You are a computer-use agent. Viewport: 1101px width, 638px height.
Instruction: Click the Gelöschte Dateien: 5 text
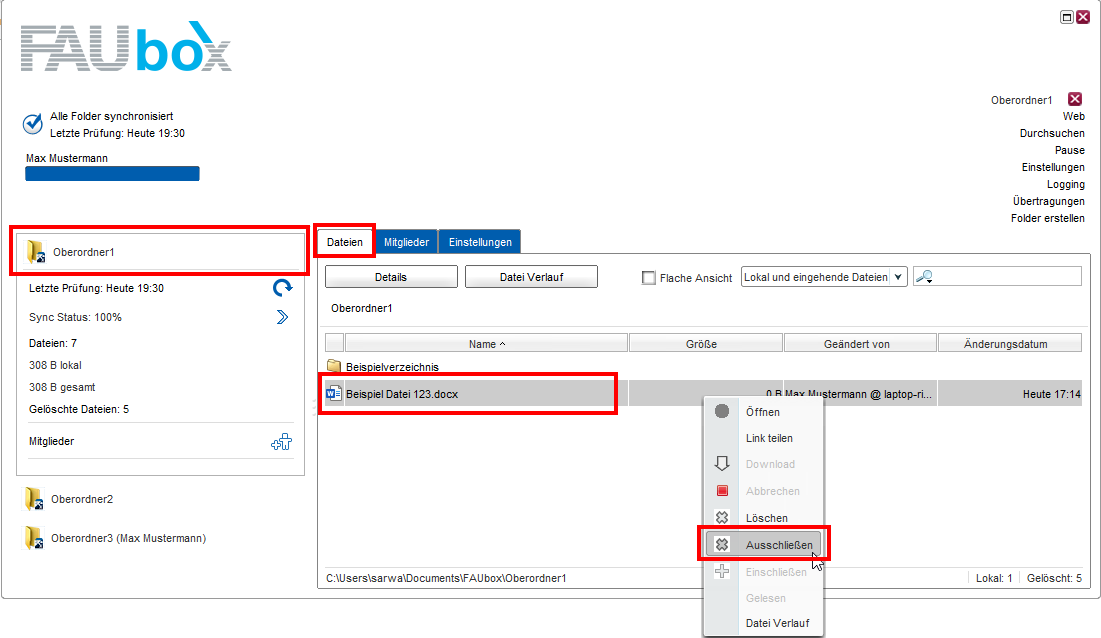[79, 409]
